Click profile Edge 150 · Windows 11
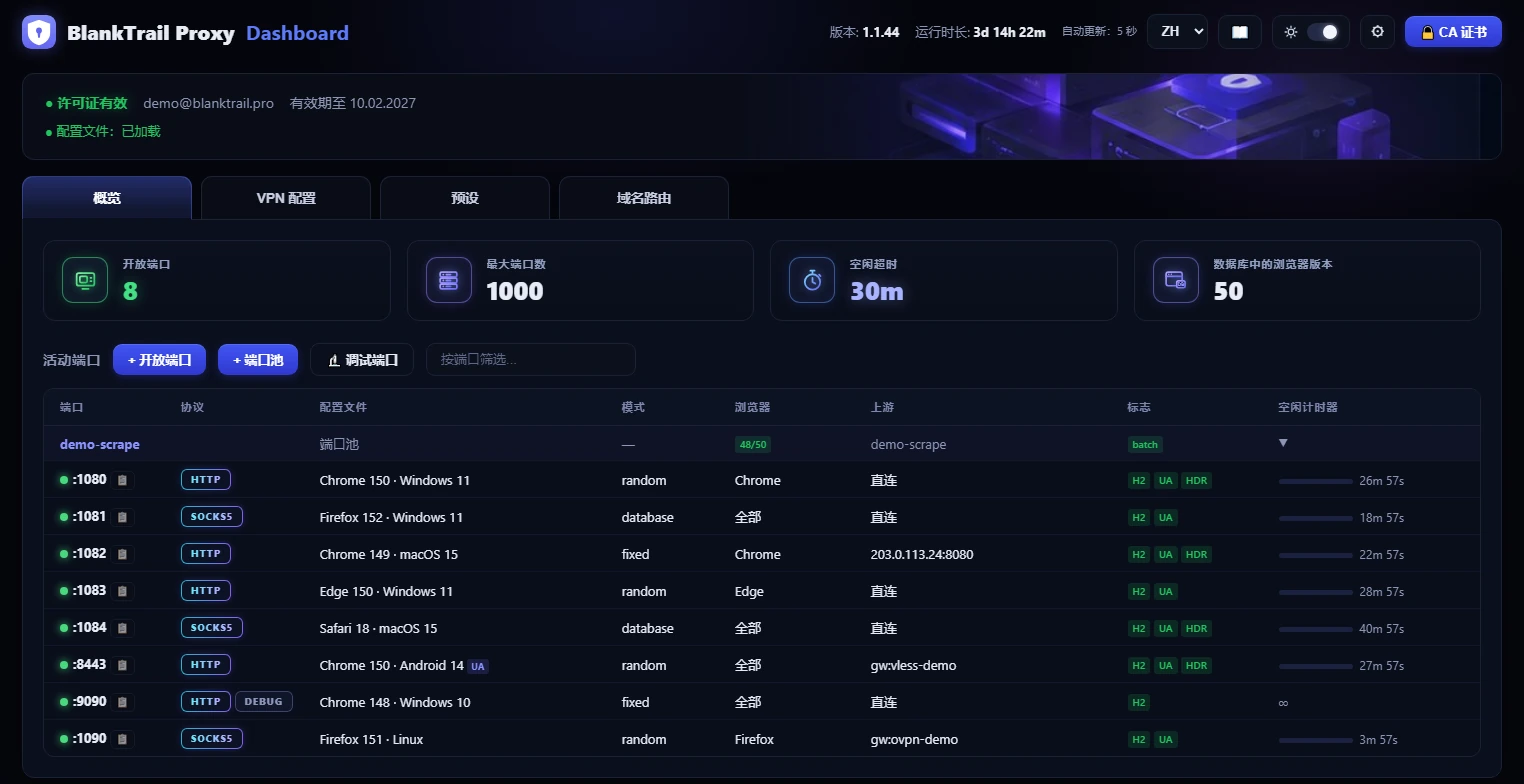This screenshot has height=784, width=1524. tap(386, 592)
